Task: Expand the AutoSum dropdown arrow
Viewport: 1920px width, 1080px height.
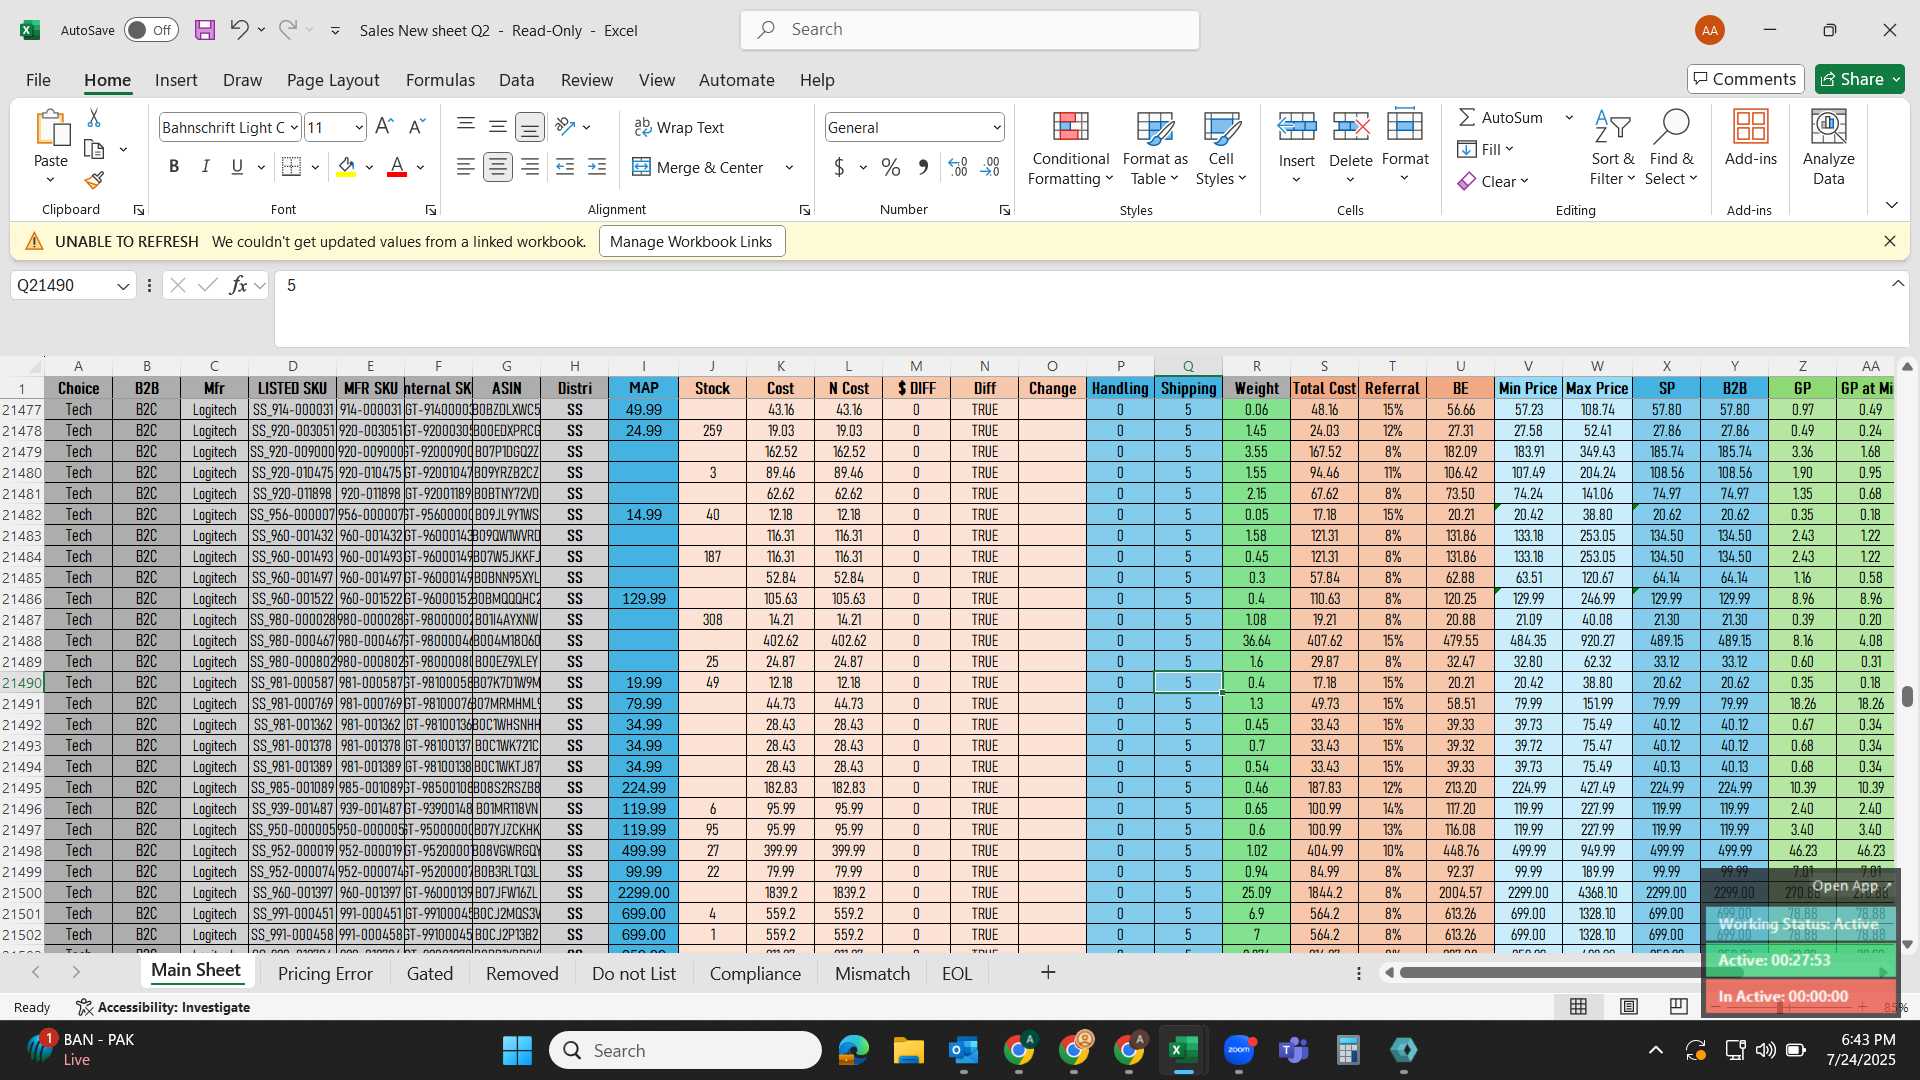Action: point(1569,117)
